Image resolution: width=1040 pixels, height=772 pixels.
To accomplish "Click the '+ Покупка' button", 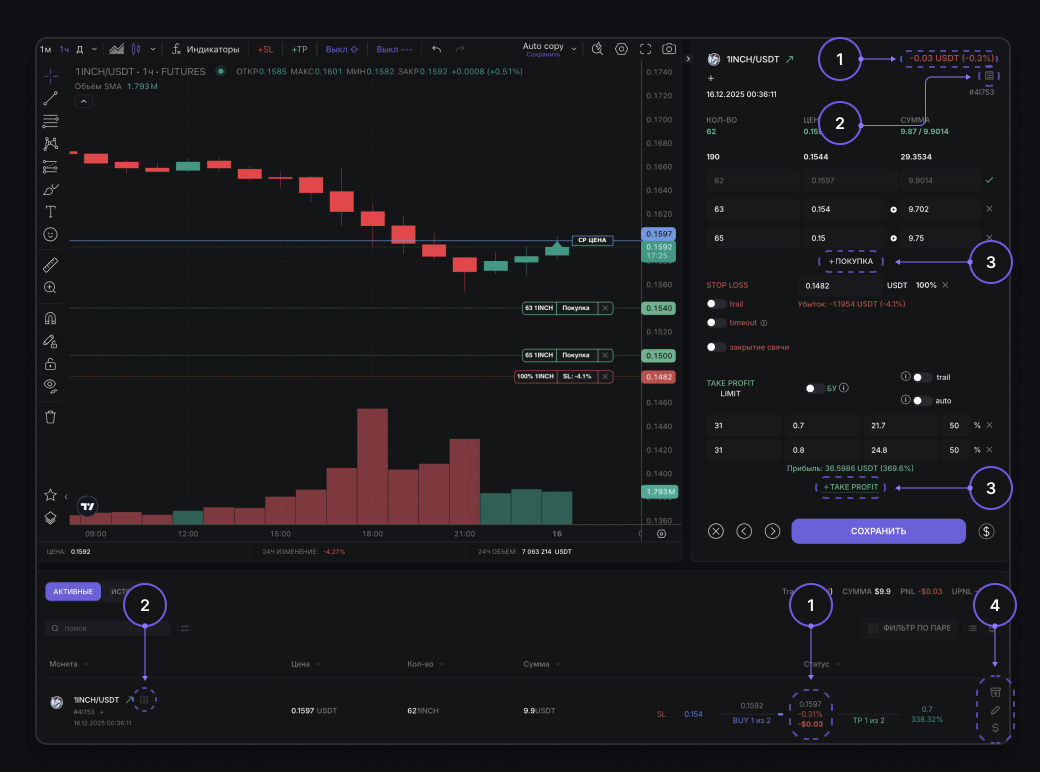I will point(851,261).
